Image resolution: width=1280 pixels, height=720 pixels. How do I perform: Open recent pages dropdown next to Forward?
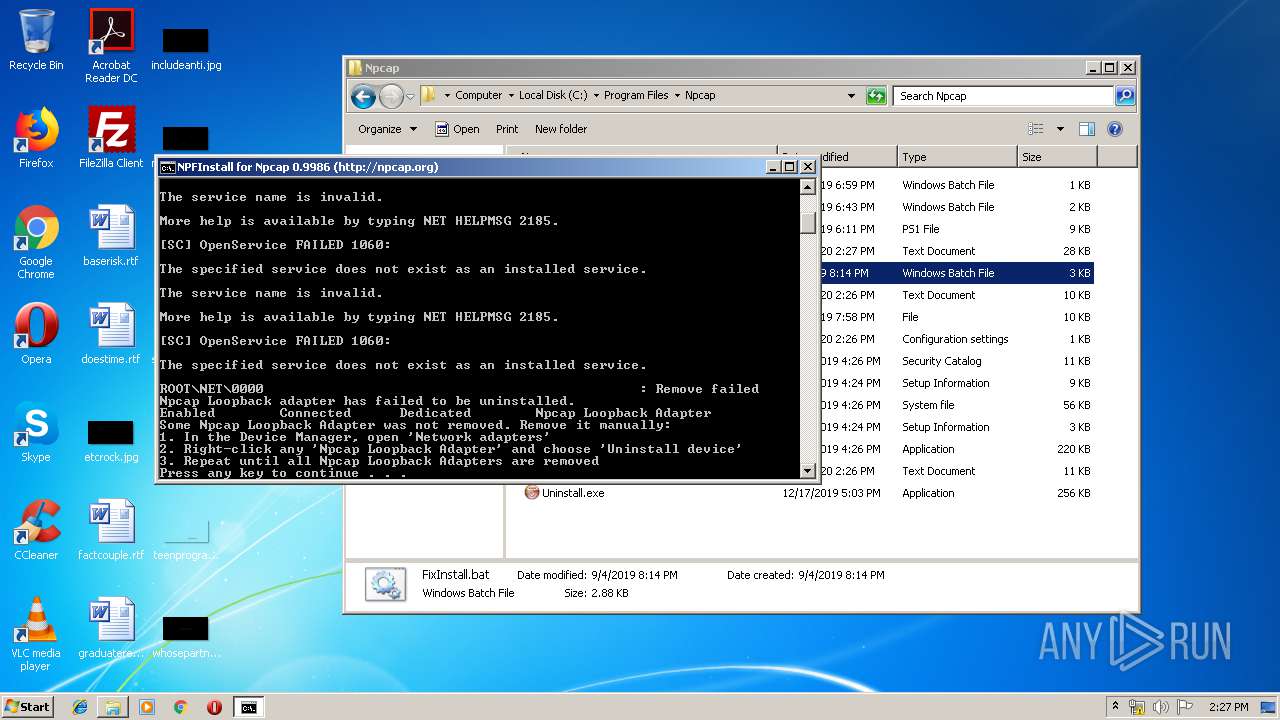[x=410, y=97]
